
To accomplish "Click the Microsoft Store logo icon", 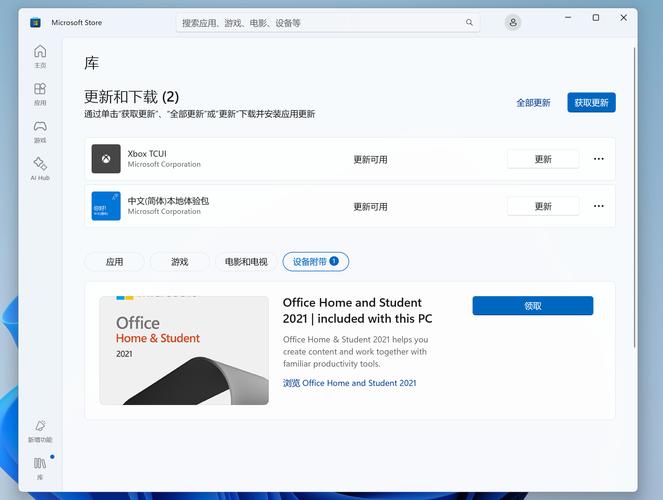I will pyautogui.click(x=36, y=22).
